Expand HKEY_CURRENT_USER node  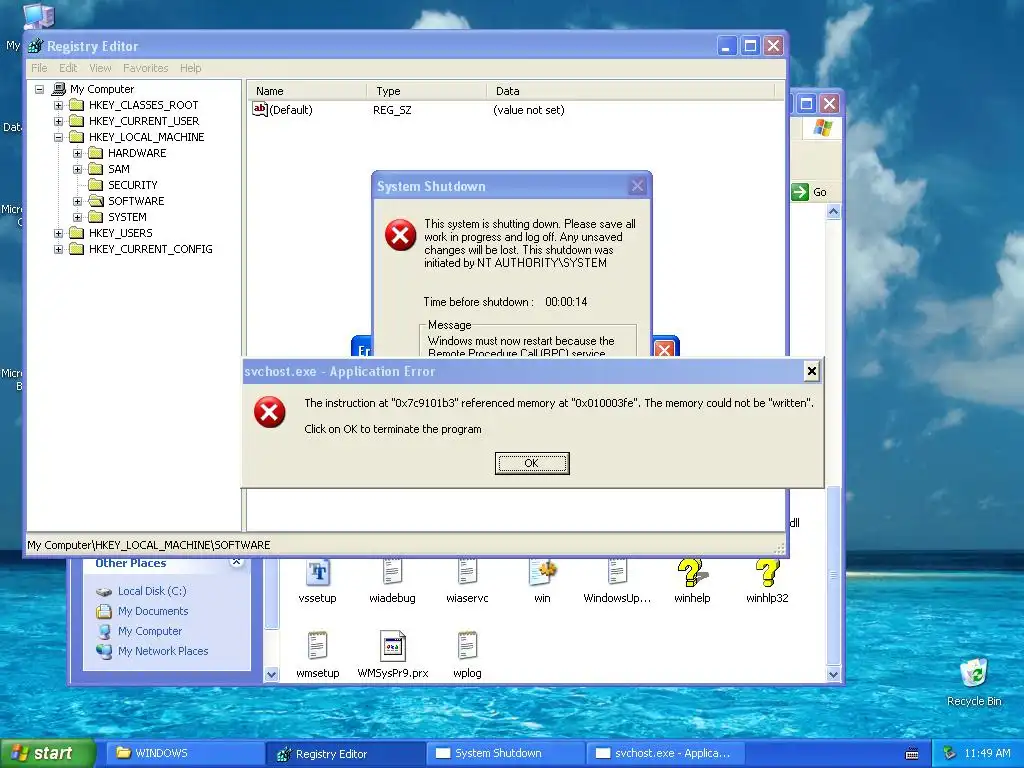pyautogui.click(x=58, y=121)
